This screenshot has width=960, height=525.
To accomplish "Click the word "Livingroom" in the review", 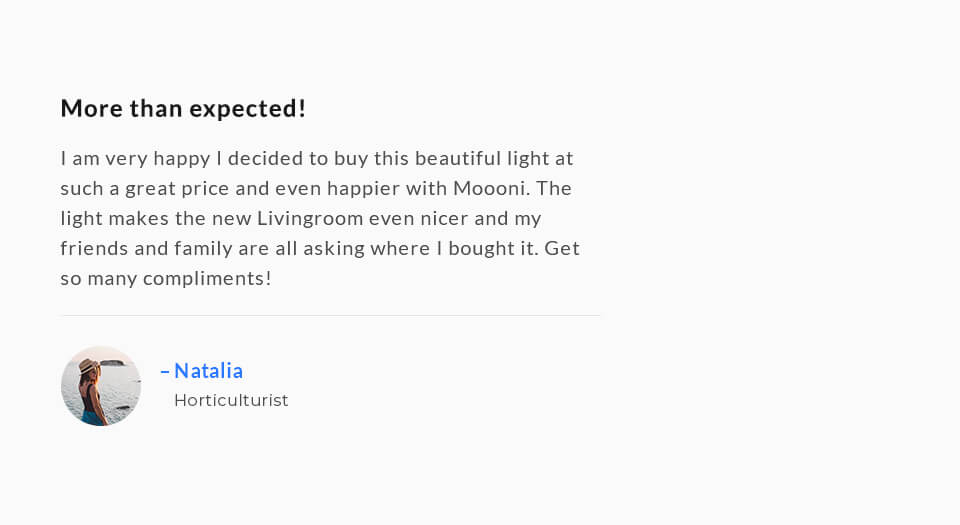I will pos(309,218).
